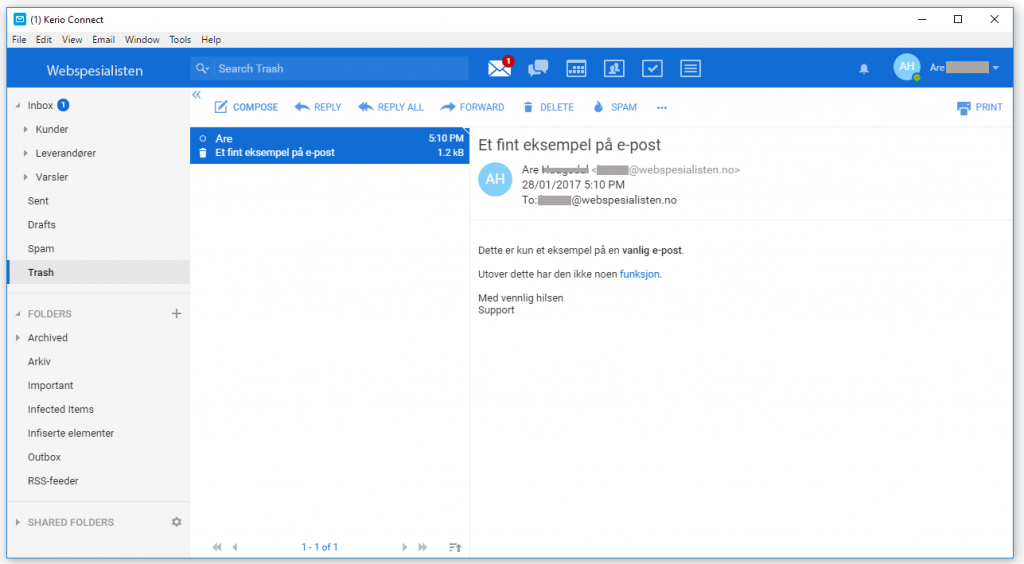Image resolution: width=1024 pixels, height=564 pixels.
Task: Expand the Kunder subfolder
Action: pyautogui.click(x=26, y=129)
